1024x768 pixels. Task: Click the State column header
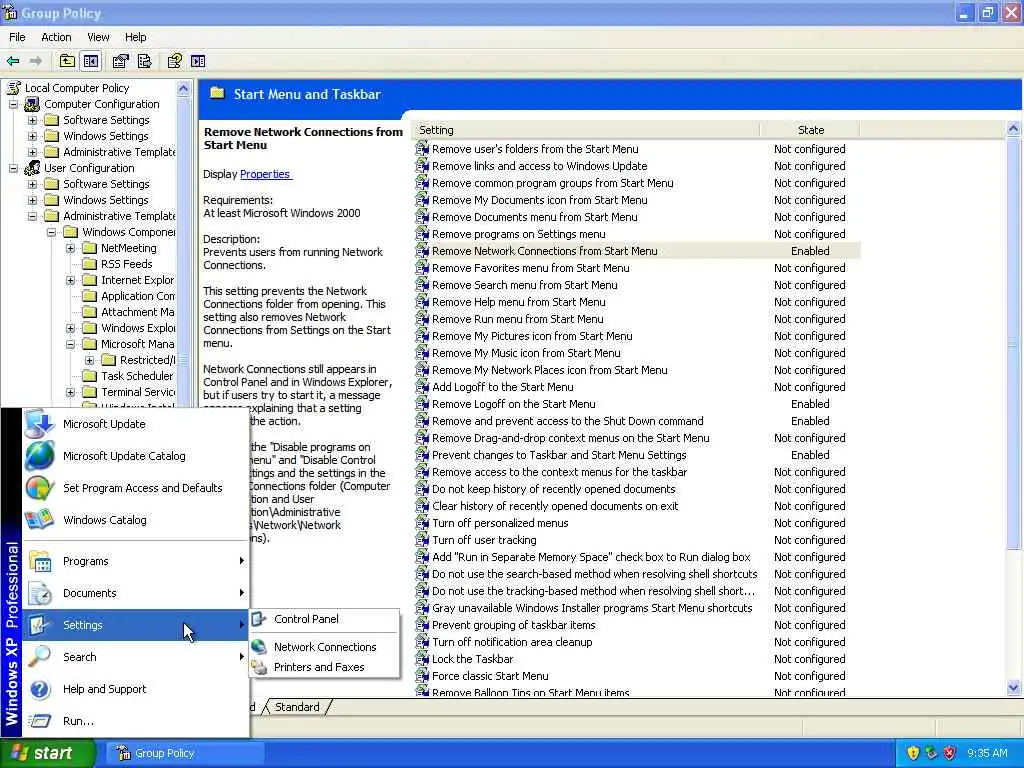(810, 130)
